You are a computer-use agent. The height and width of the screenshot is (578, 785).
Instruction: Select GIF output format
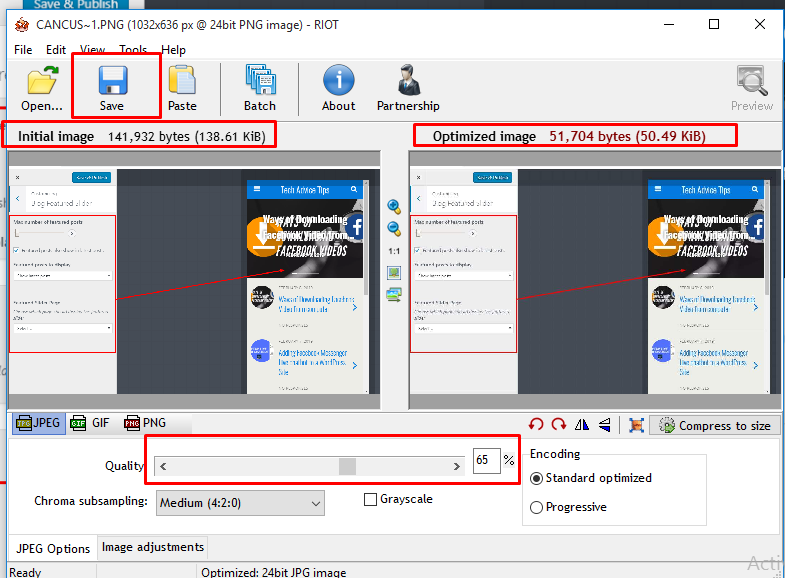(90, 423)
